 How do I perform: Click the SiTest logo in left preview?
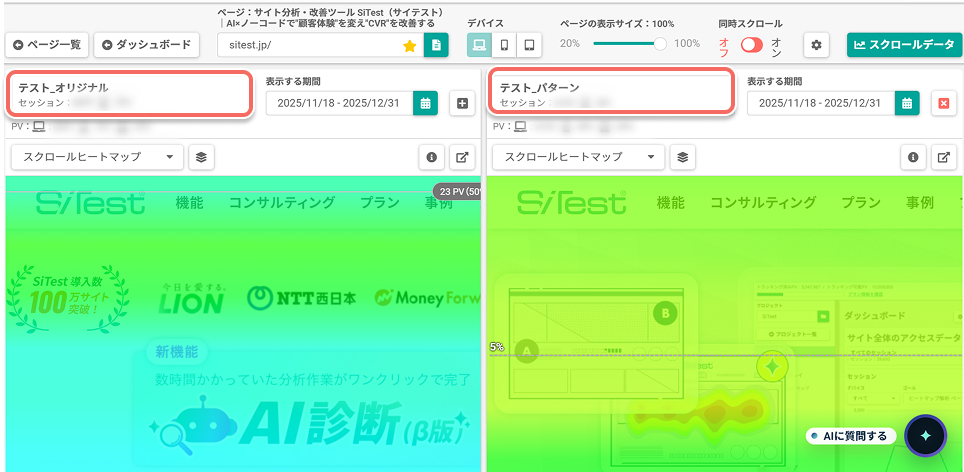[x=90, y=202]
